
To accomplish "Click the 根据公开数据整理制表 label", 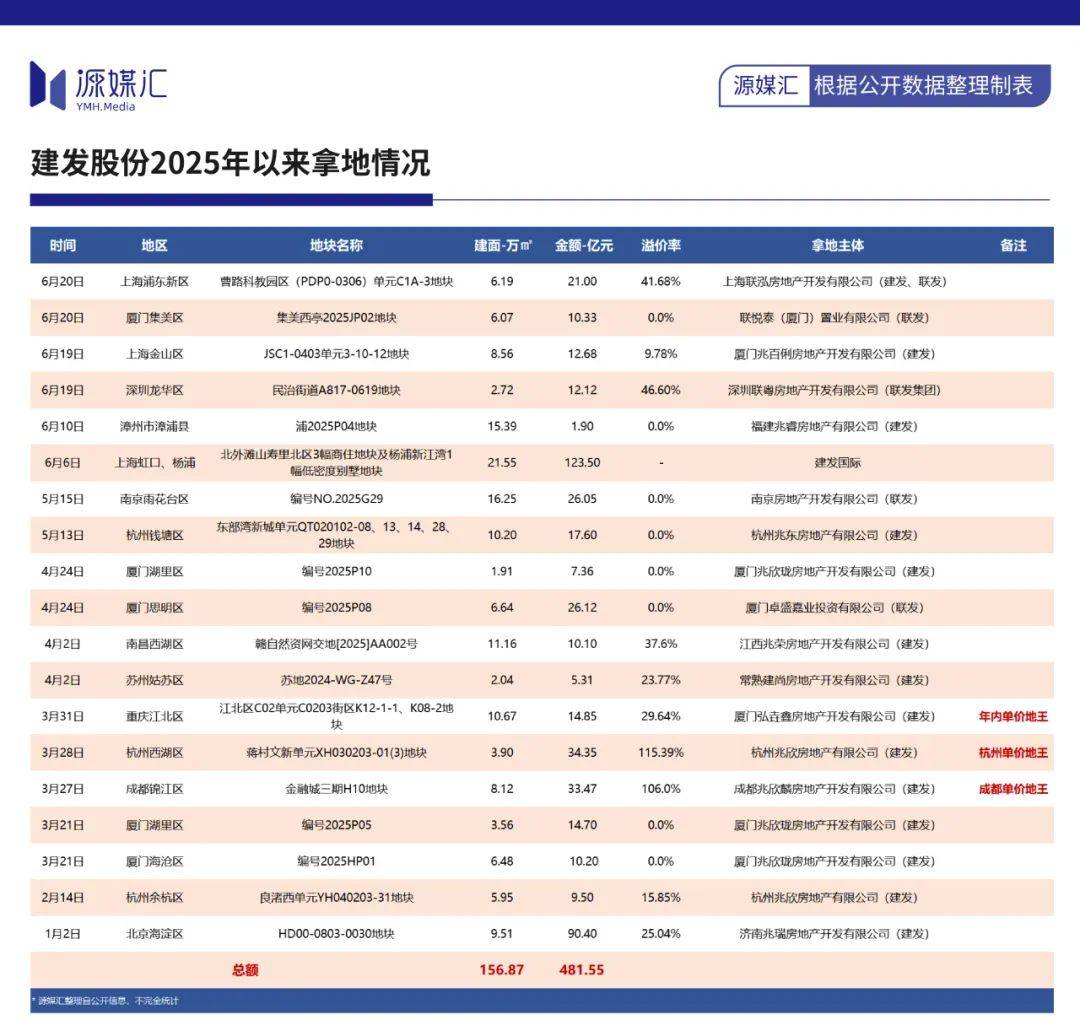I will (923, 85).
